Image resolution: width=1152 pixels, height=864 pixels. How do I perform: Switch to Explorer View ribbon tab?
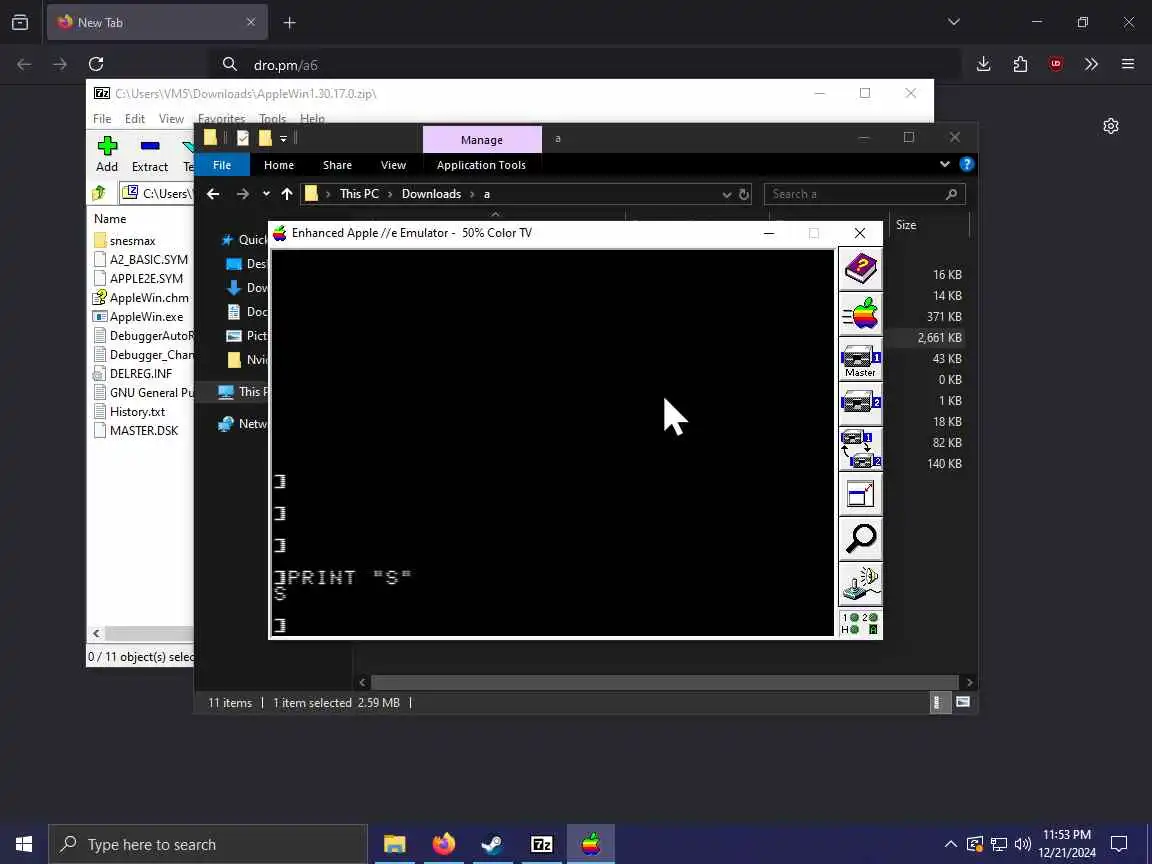tap(393, 165)
